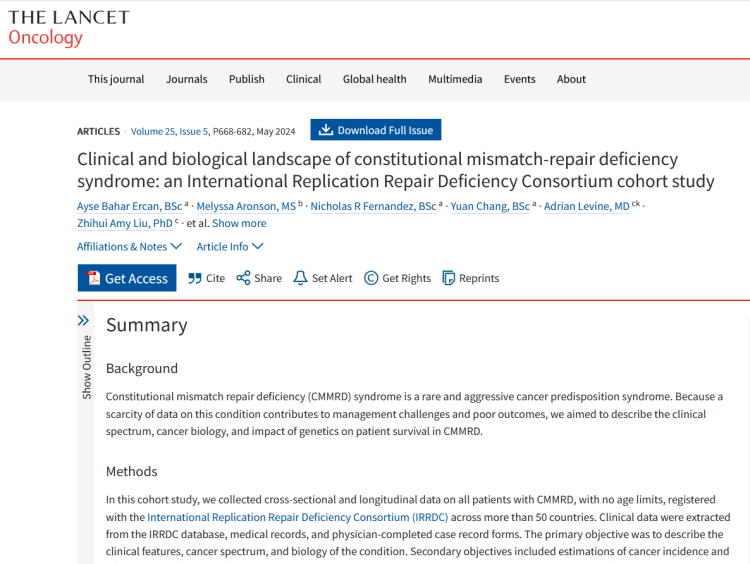Screen dimensions: 750x564
Task: Open The Lancet Oncology logo home
Action: pos(68,28)
